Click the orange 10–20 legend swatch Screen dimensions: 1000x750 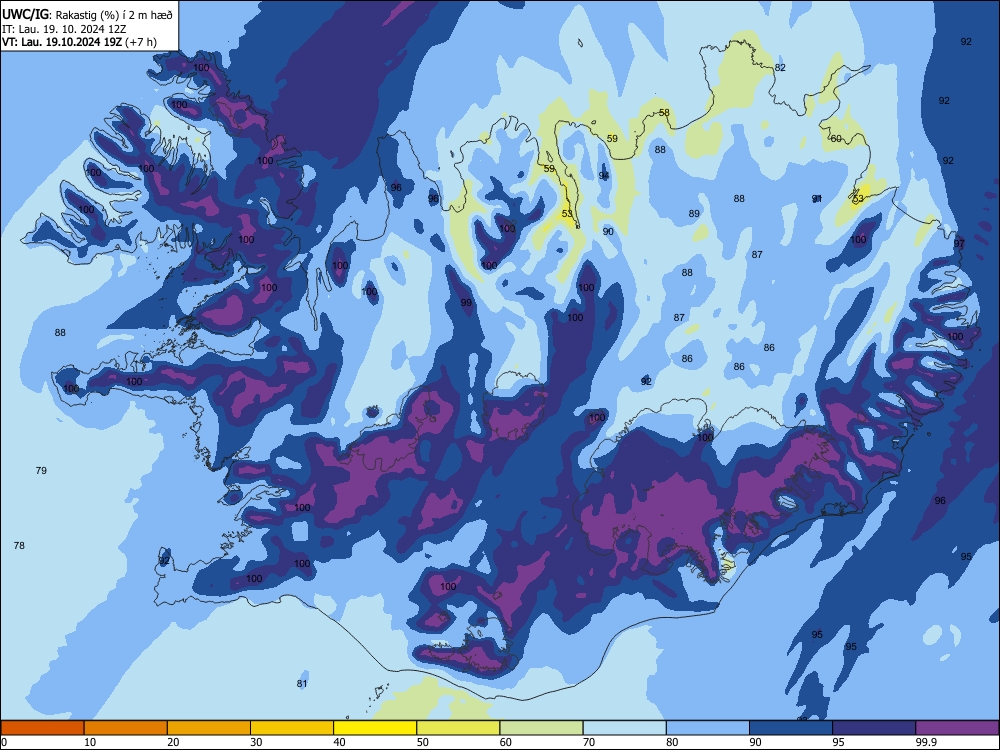[126, 728]
